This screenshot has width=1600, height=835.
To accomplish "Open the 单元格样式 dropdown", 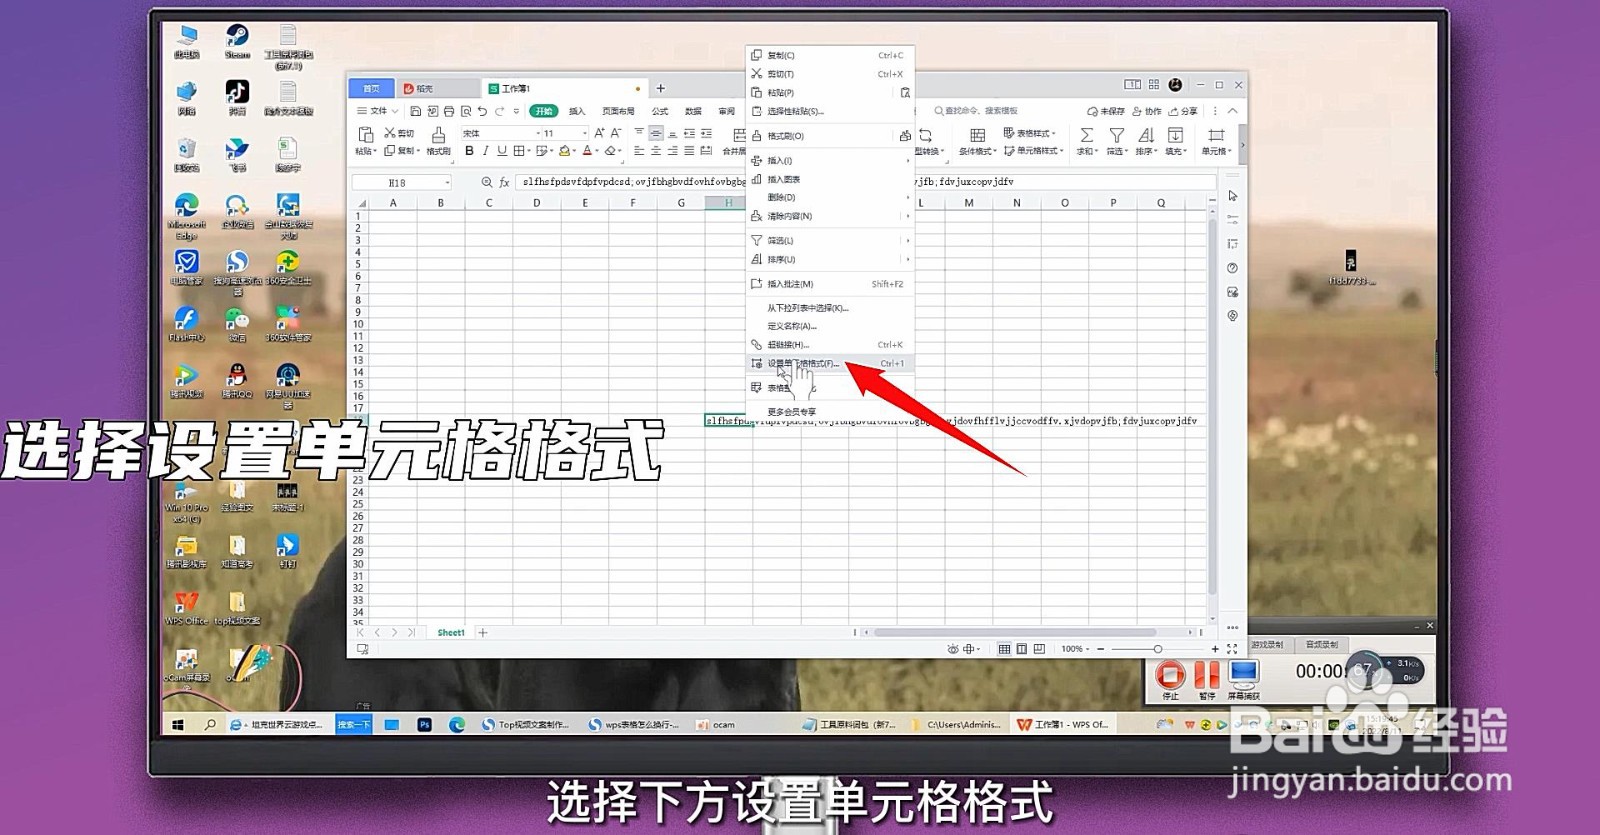I will click(x=1033, y=151).
